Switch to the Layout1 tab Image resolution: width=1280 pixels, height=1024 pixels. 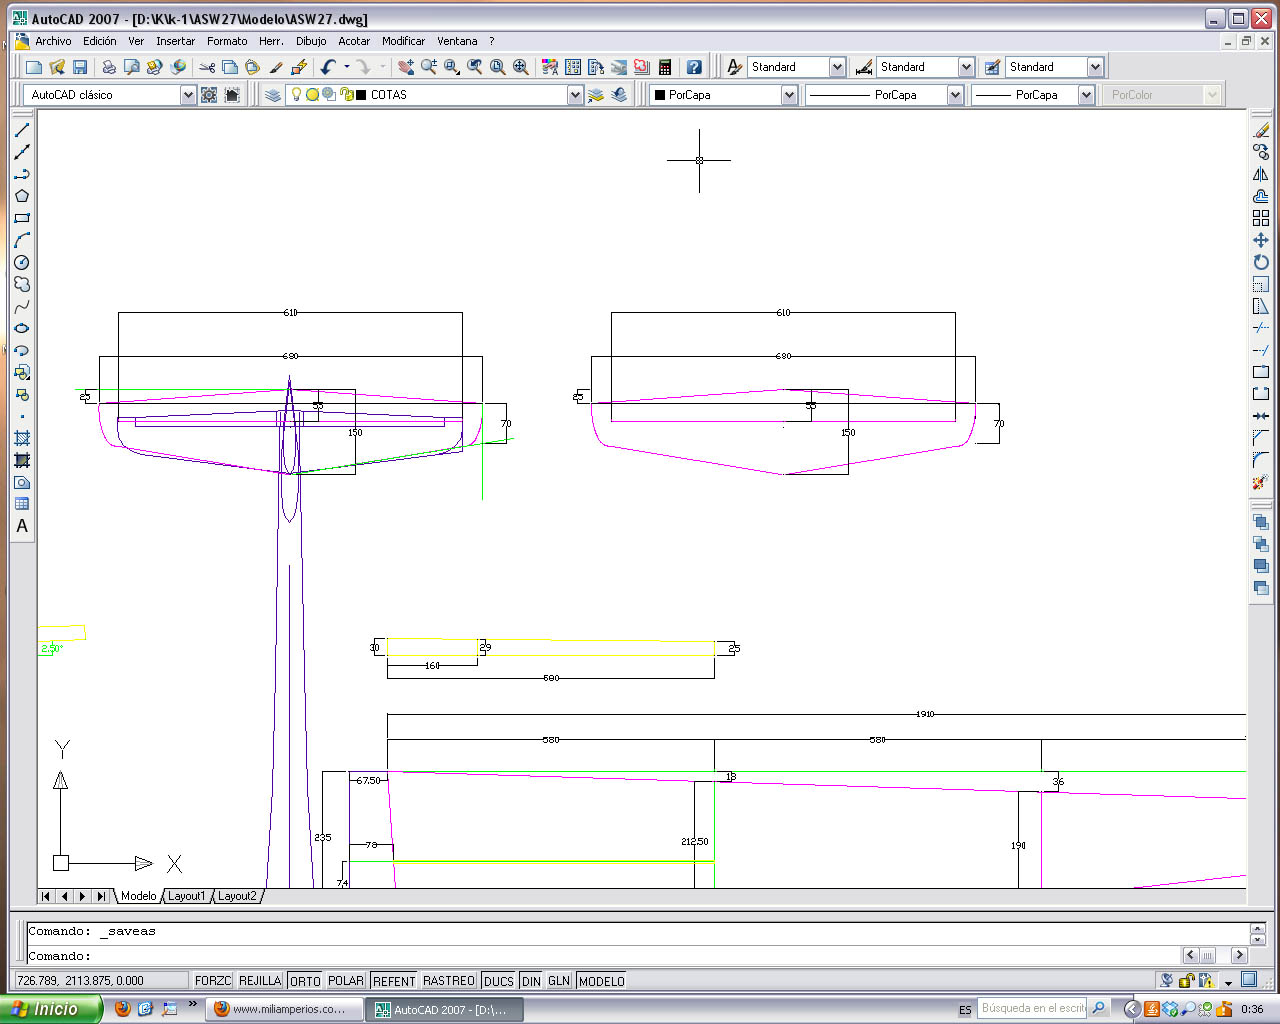tap(186, 896)
